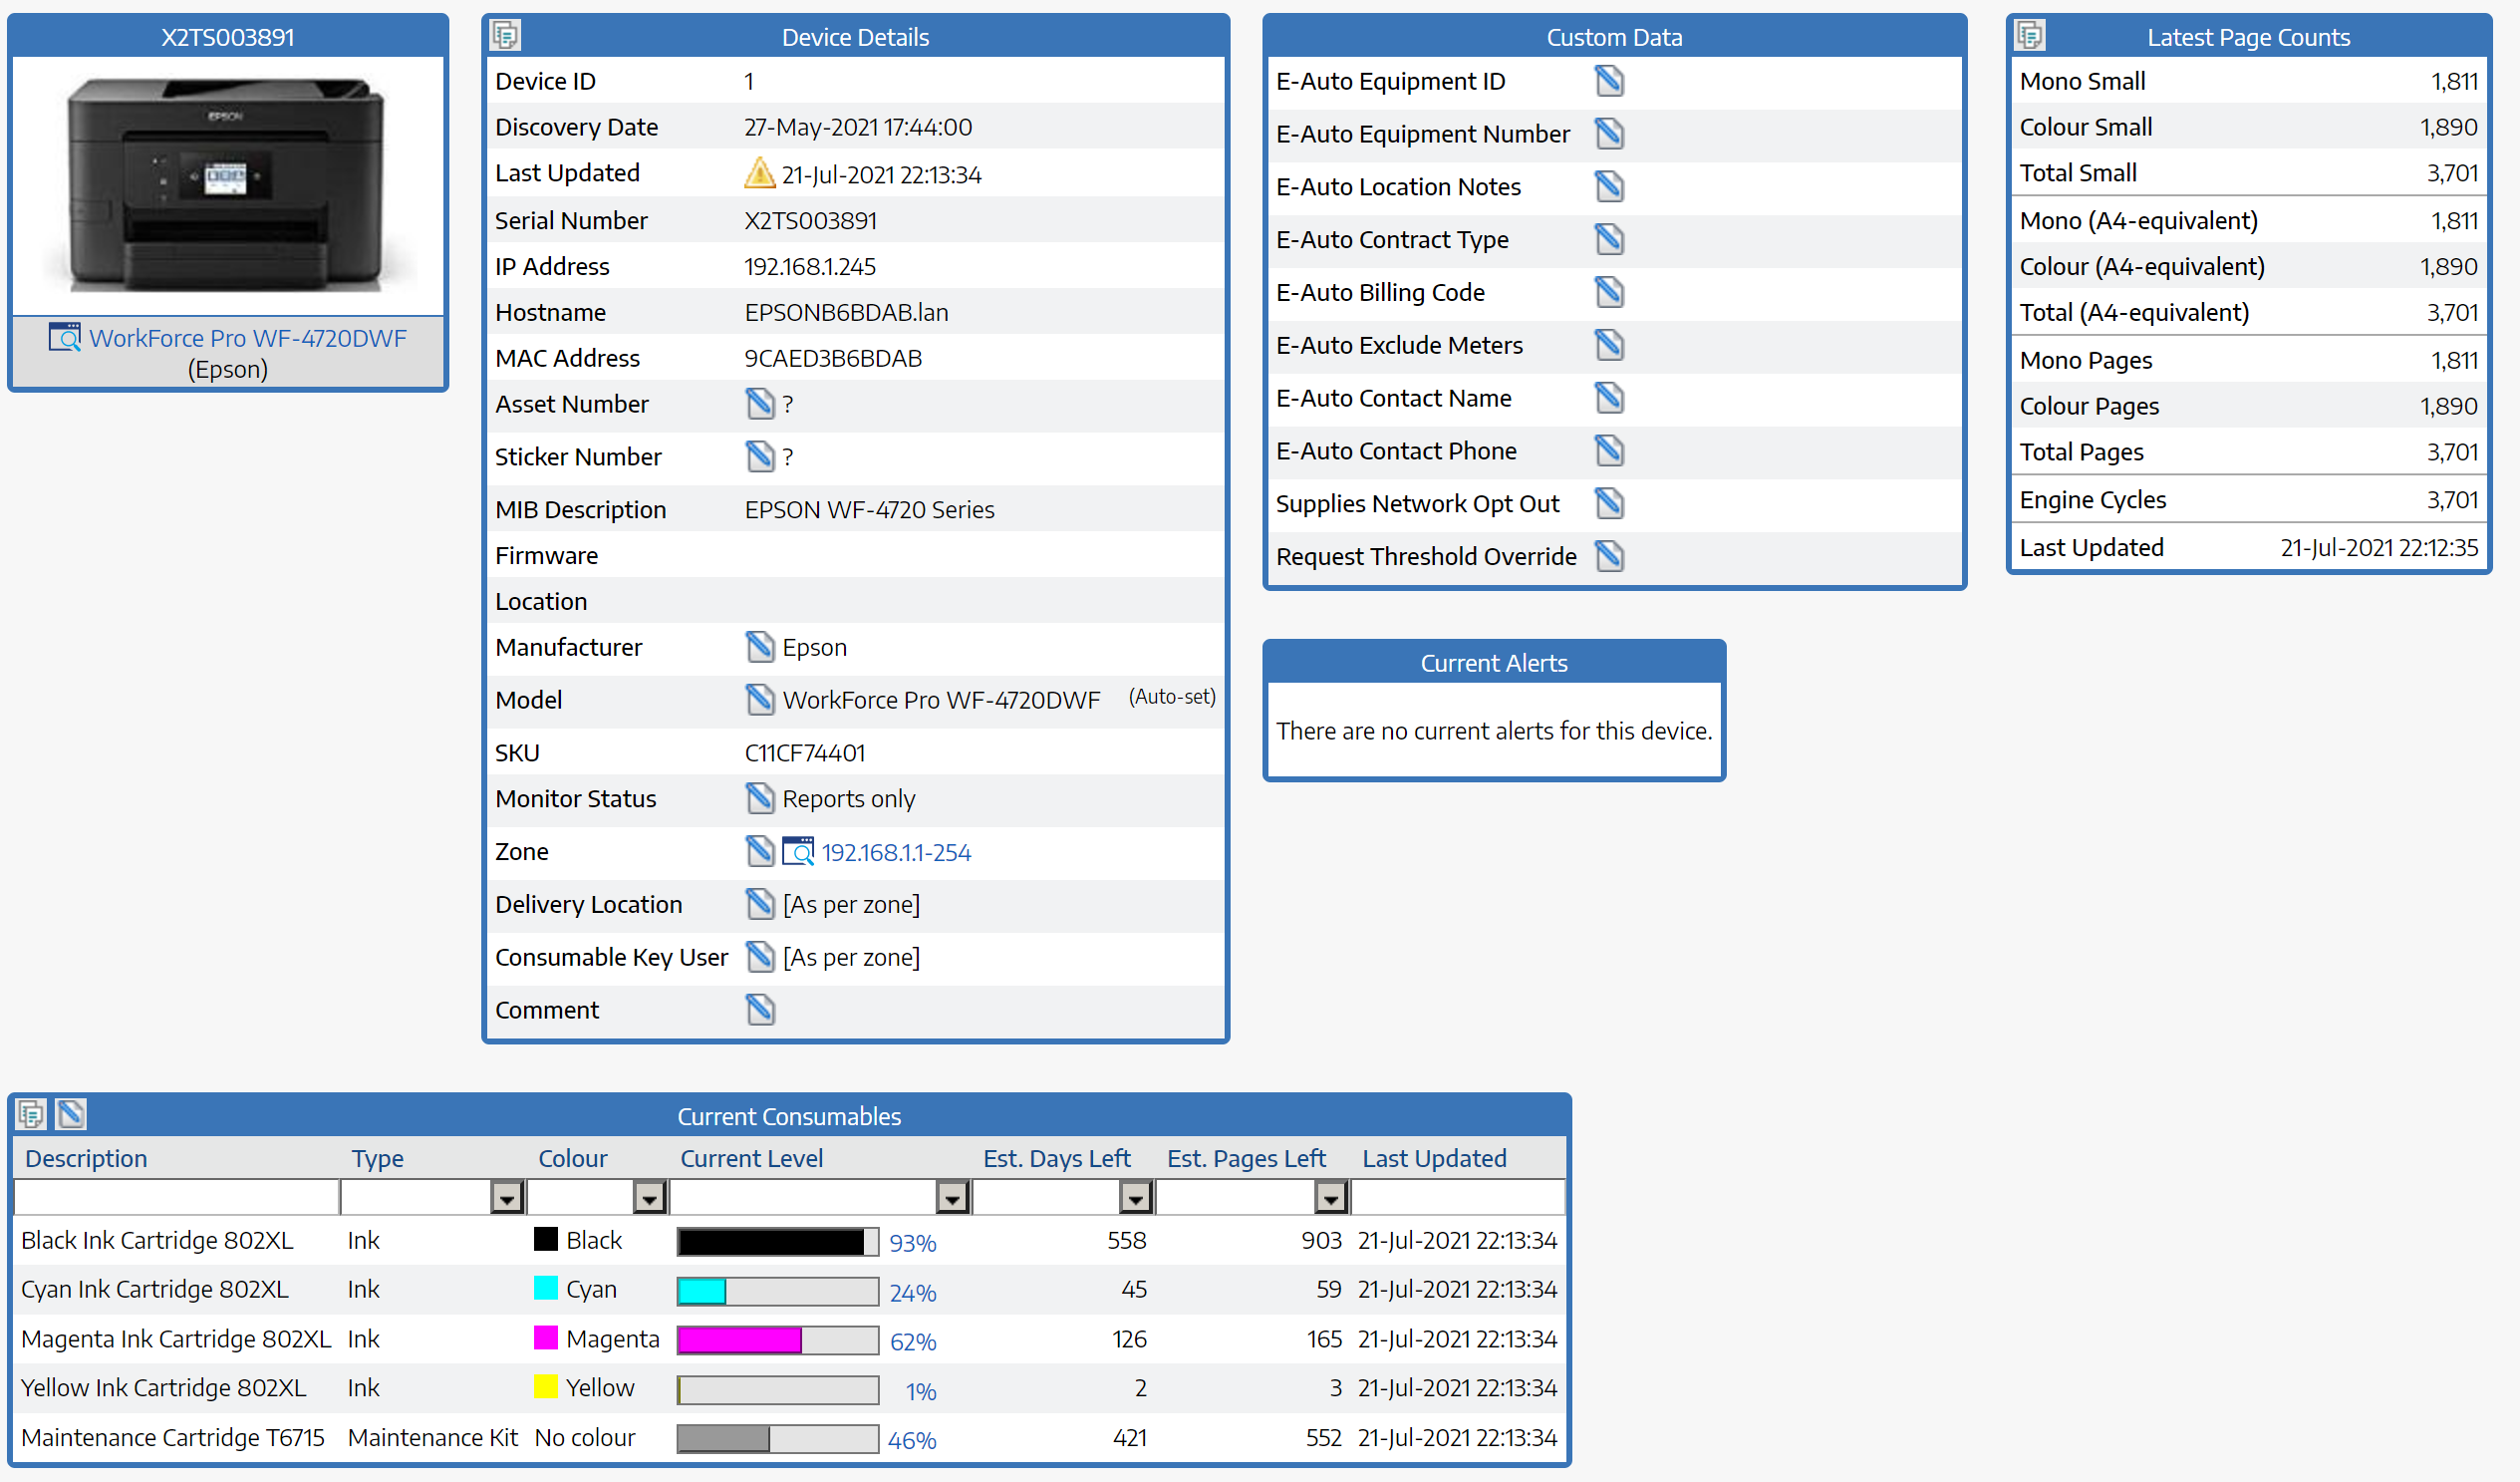Click the Last Updated filter input field

tap(1457, 1197)
